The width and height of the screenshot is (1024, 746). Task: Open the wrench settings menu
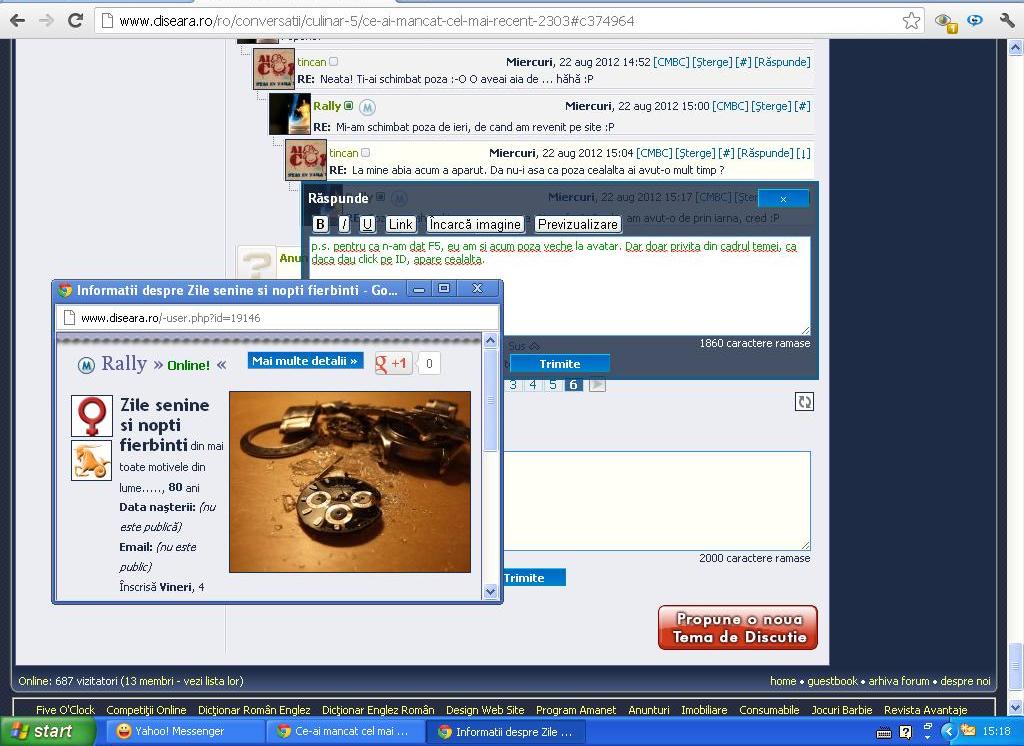[x=1006, y=21]
